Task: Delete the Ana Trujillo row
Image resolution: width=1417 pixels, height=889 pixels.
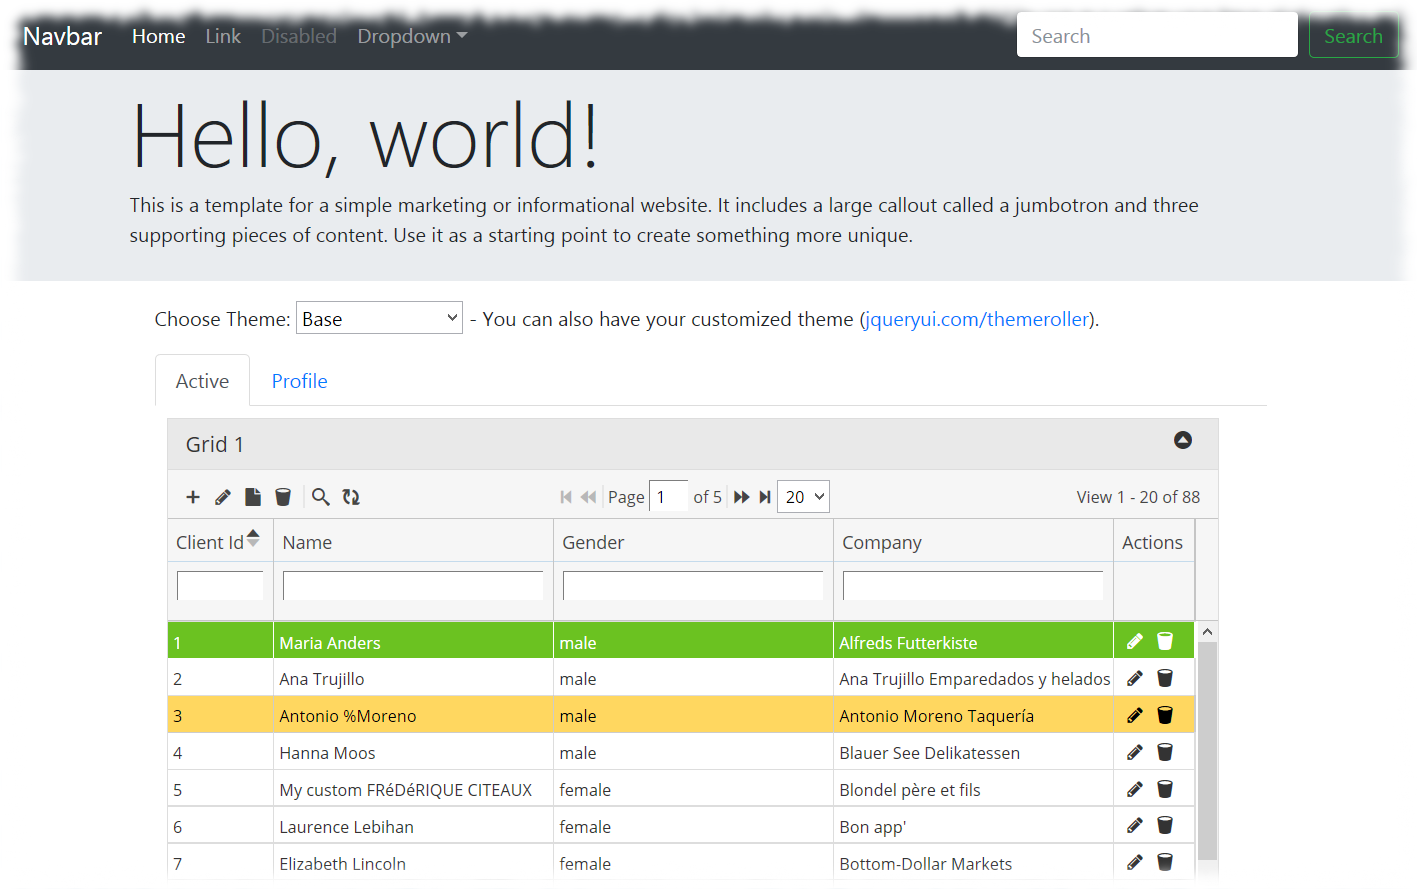Action: coord(1165,678)
